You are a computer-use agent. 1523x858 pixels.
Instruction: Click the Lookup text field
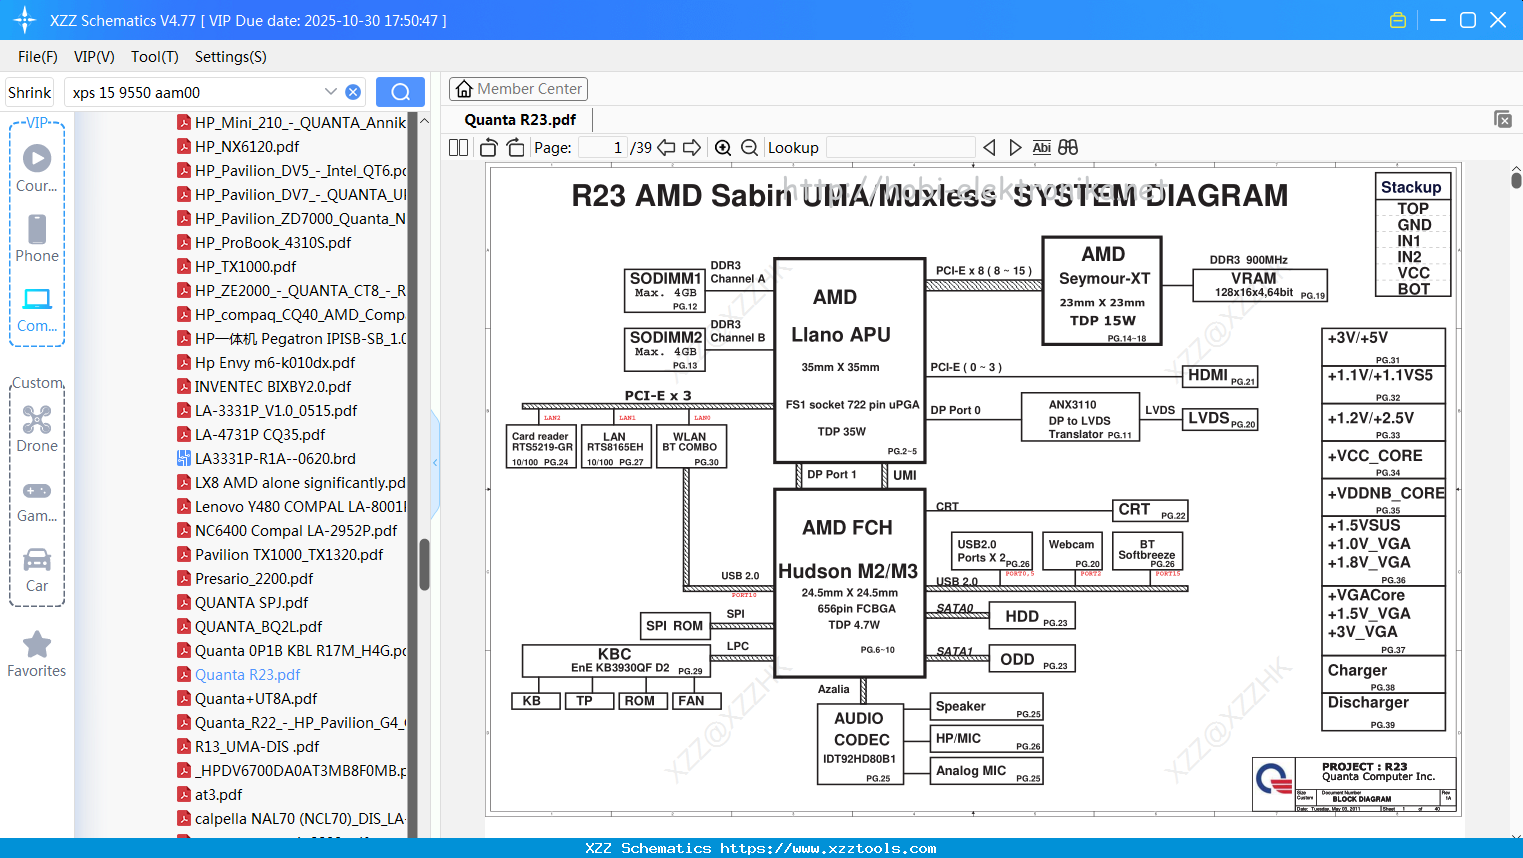(900, 148)
